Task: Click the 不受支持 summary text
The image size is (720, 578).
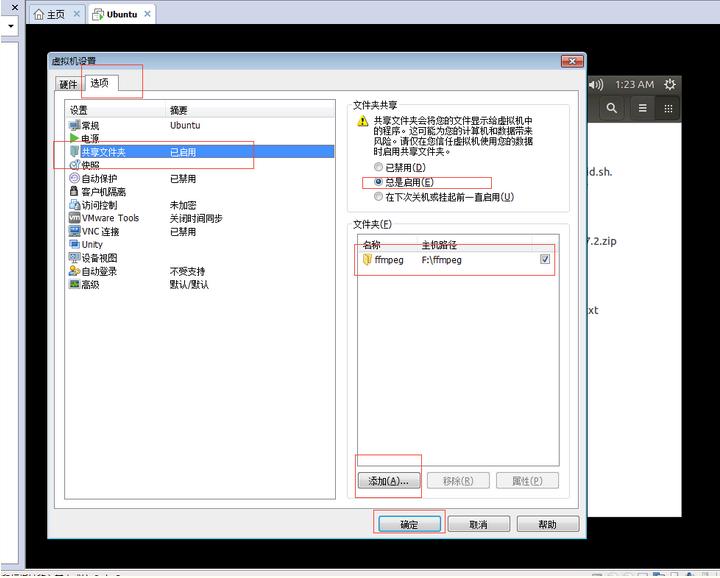Action: click(187, 271)
